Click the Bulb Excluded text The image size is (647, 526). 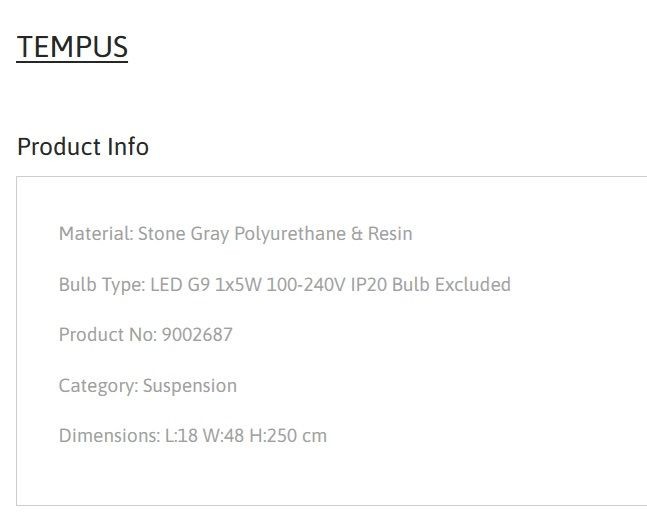click(451, 284)
